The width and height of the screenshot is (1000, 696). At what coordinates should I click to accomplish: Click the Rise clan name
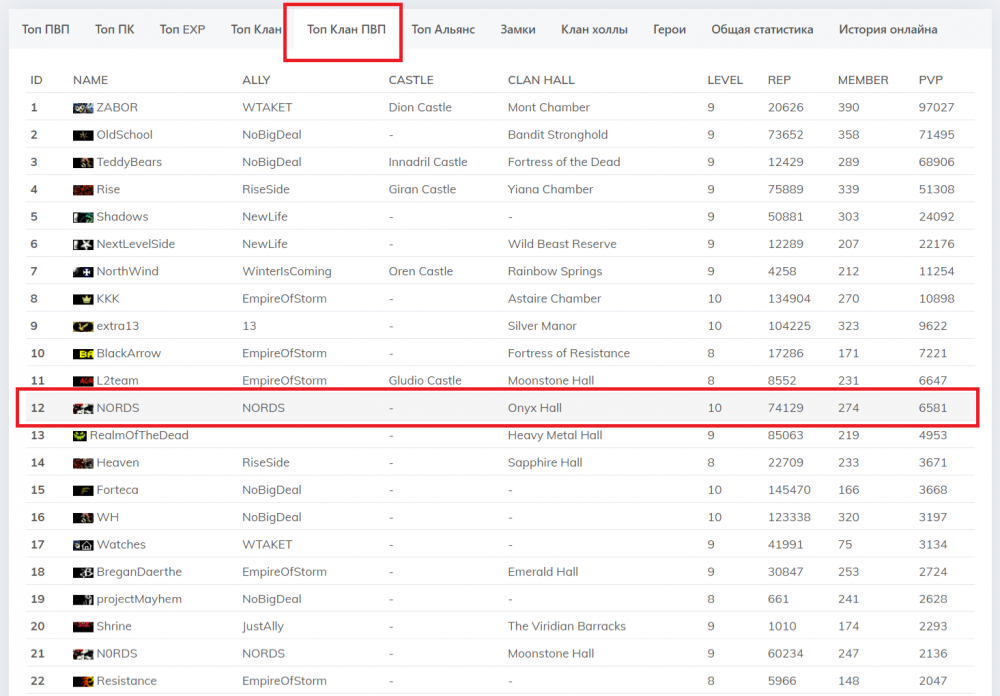point(108,190)
